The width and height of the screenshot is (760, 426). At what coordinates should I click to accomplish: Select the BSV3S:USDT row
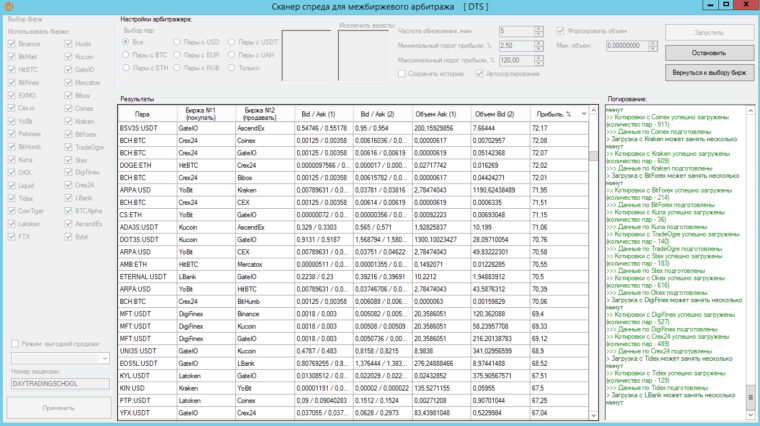(353, 128)
